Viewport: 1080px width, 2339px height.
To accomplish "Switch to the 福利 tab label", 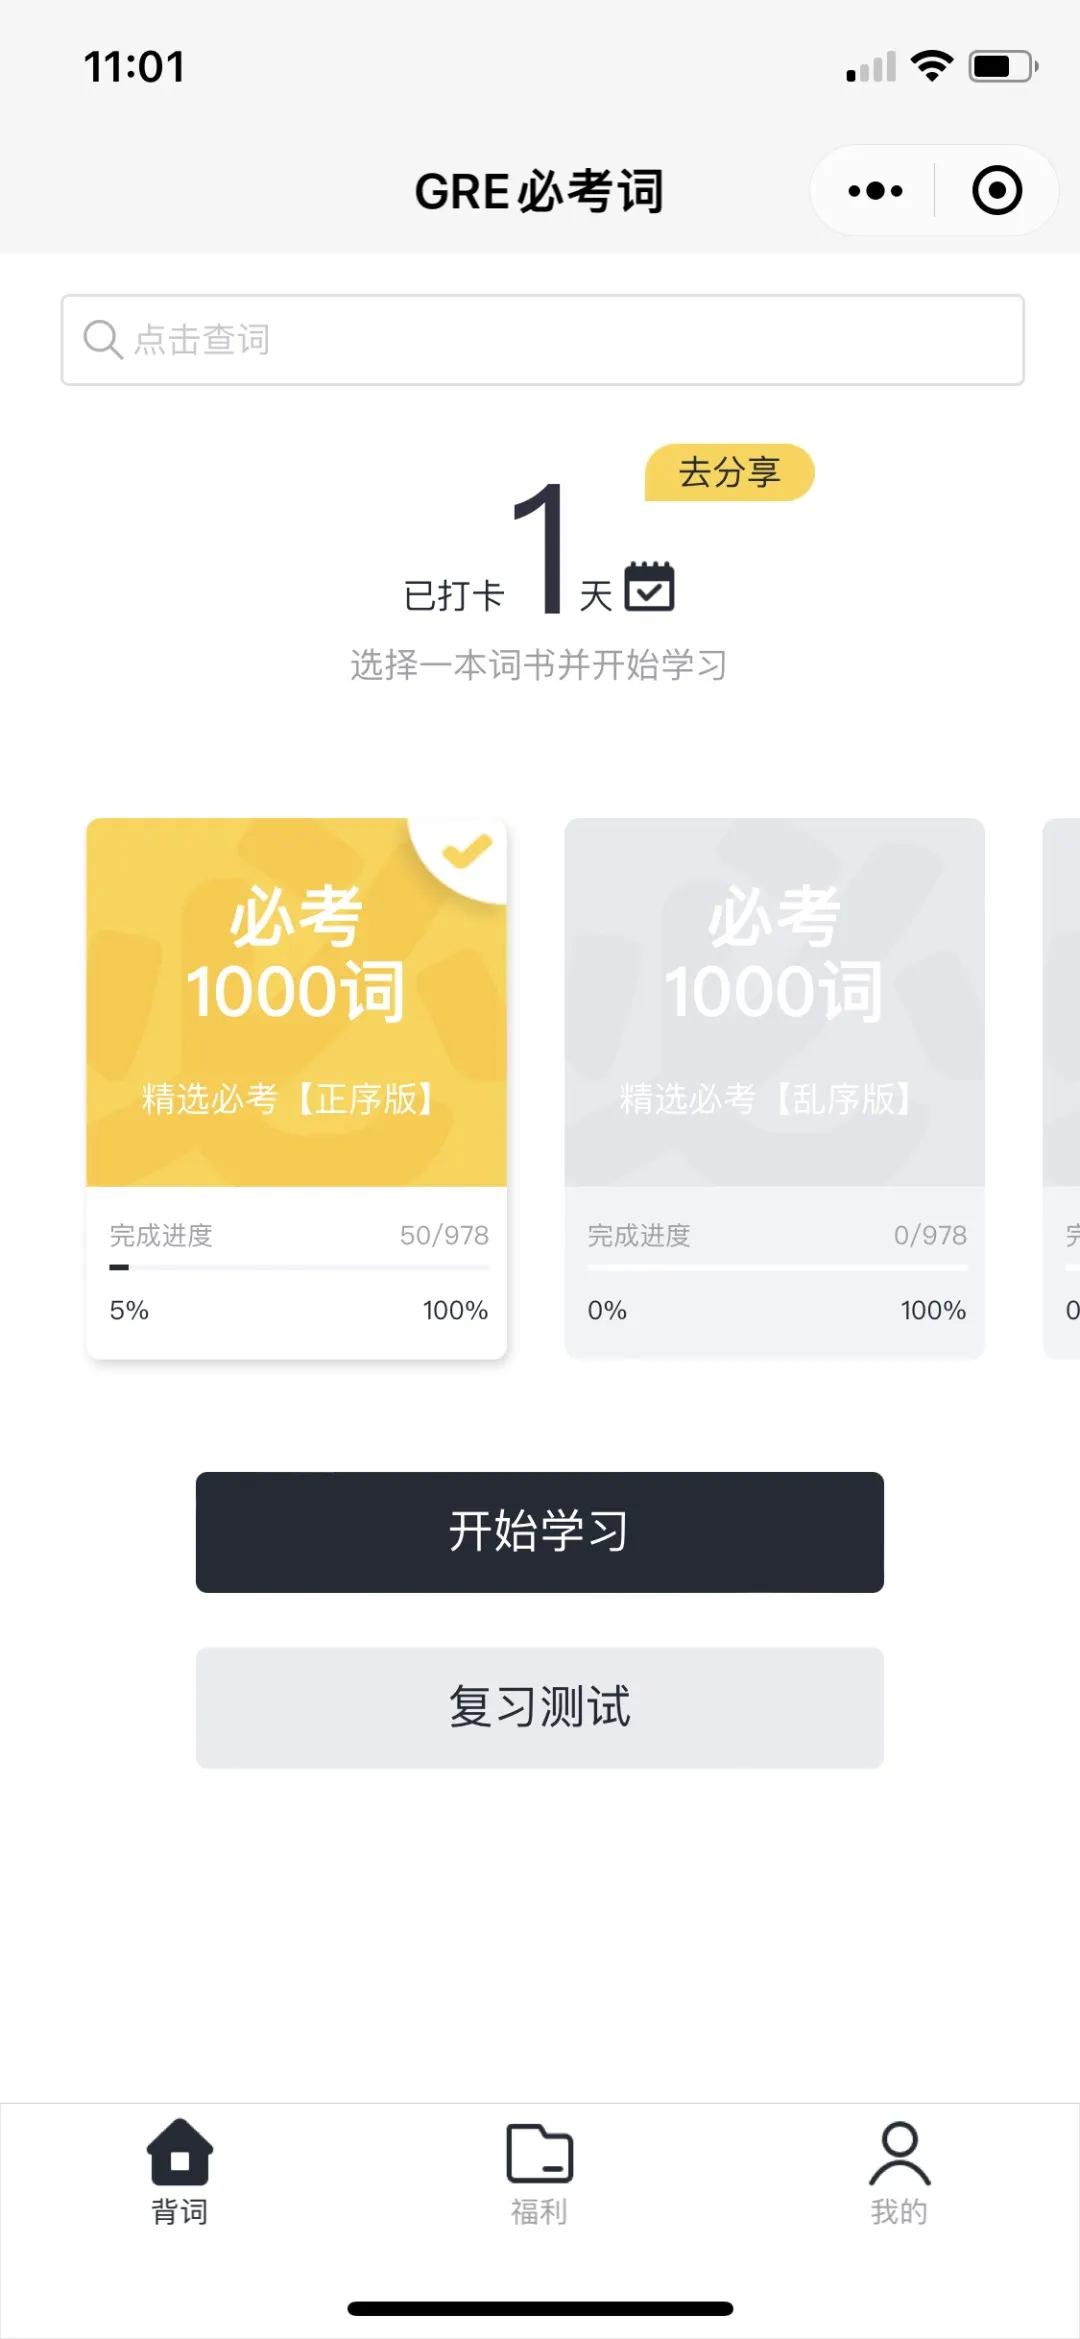I will 540,2212.
